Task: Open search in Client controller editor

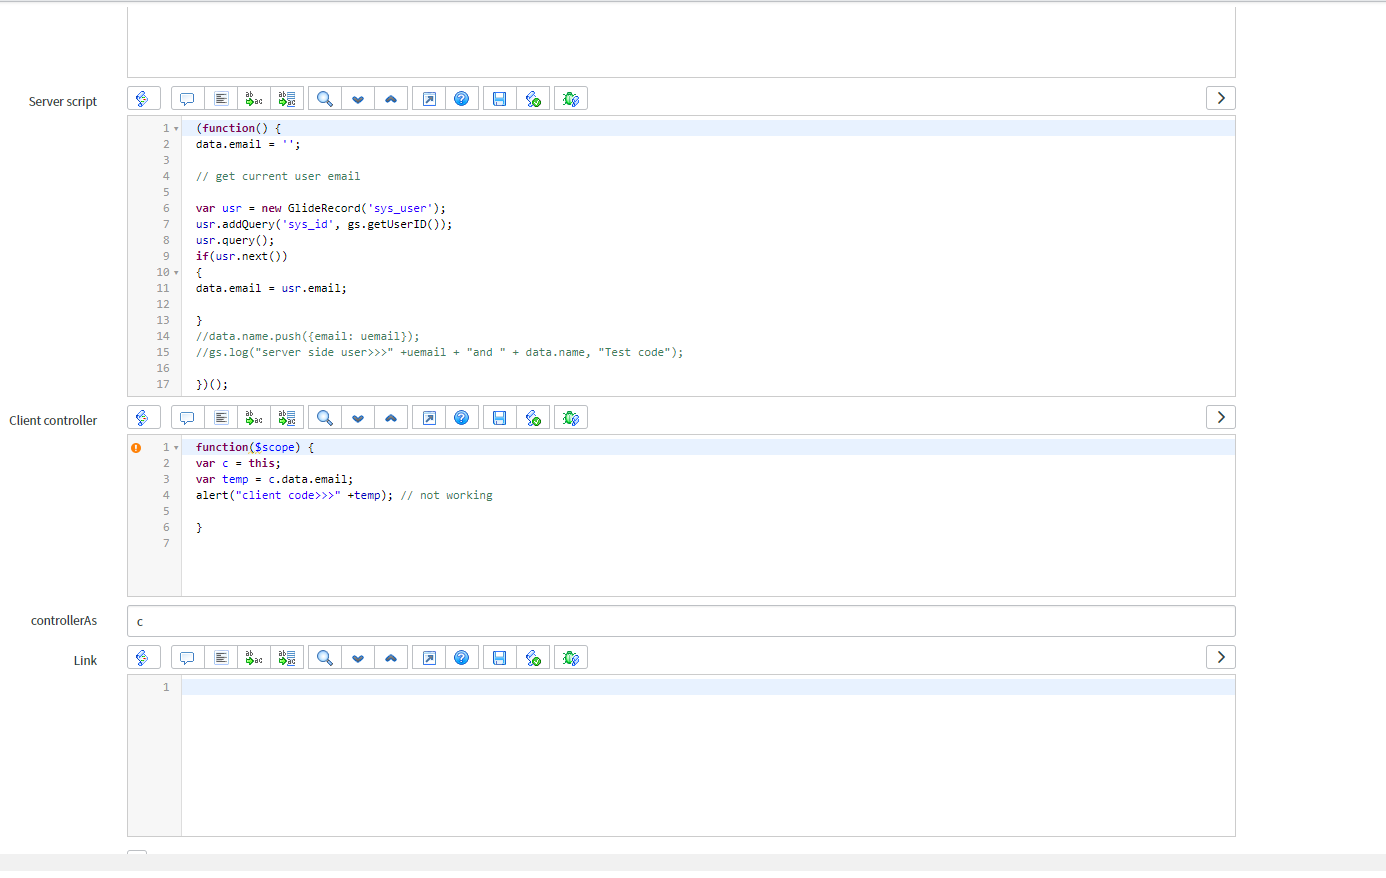Action: click(325, 418)
